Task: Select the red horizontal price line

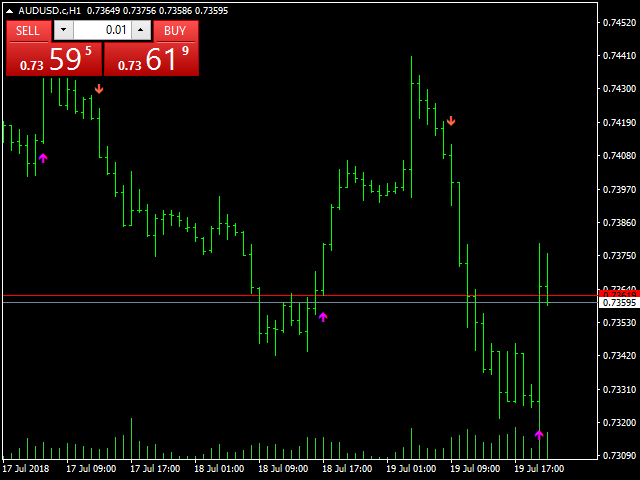Action: click(300, 295)
